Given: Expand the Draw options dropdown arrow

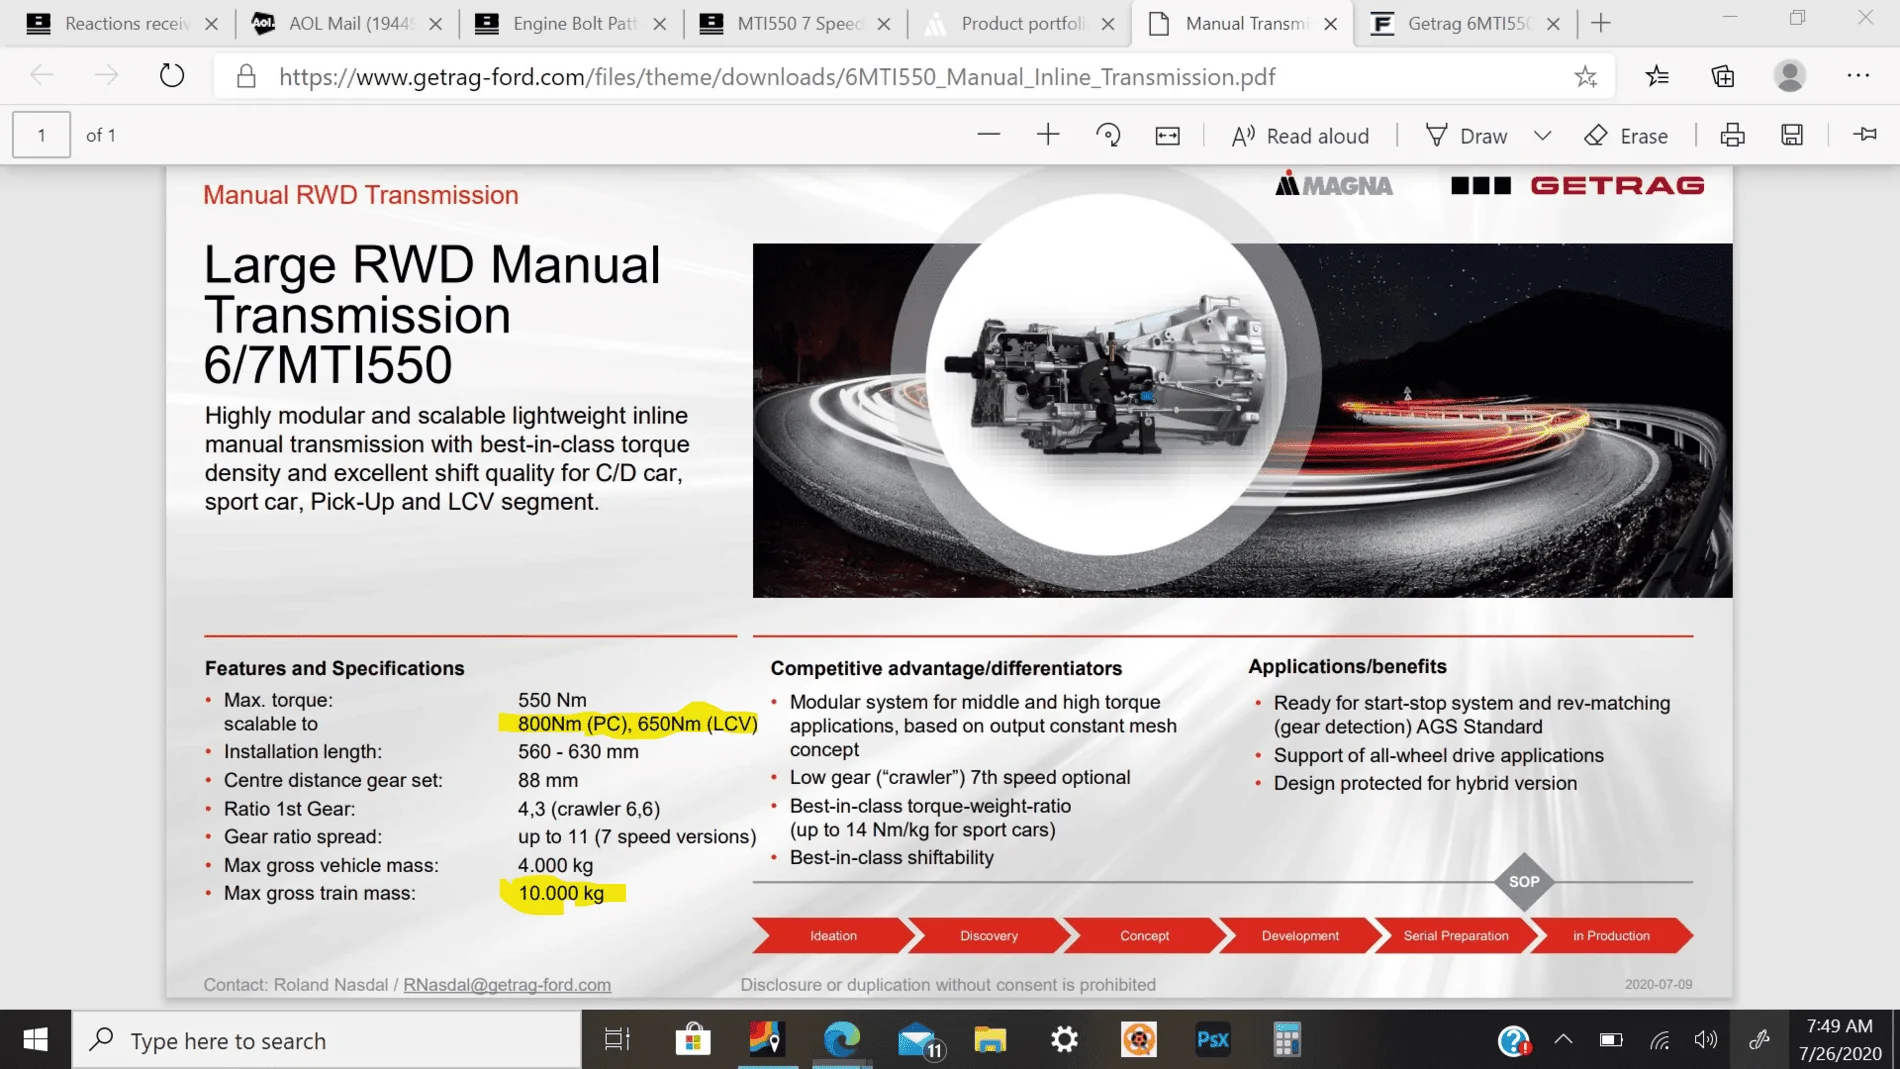Looking at the screenshot, I should pos(1542,136).
